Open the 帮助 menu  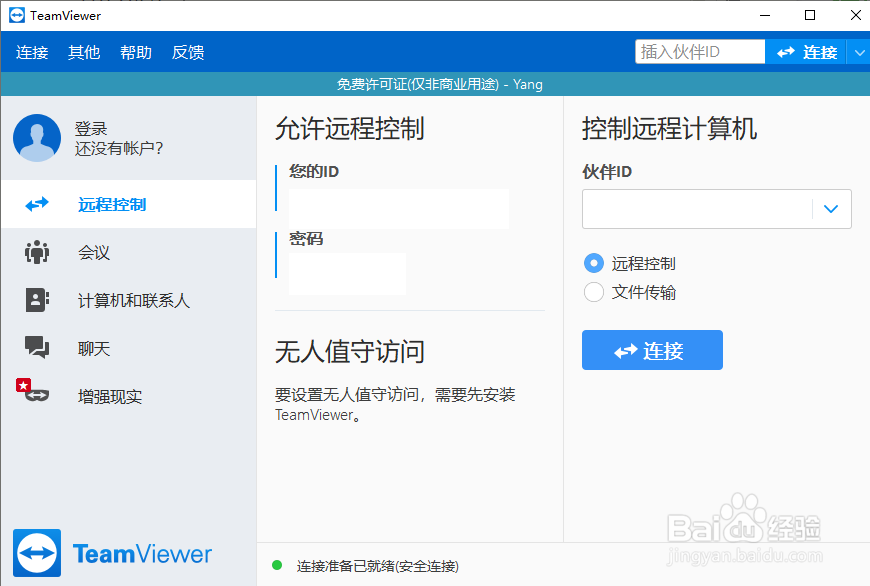pyautogui.click(x=135, y=52)
